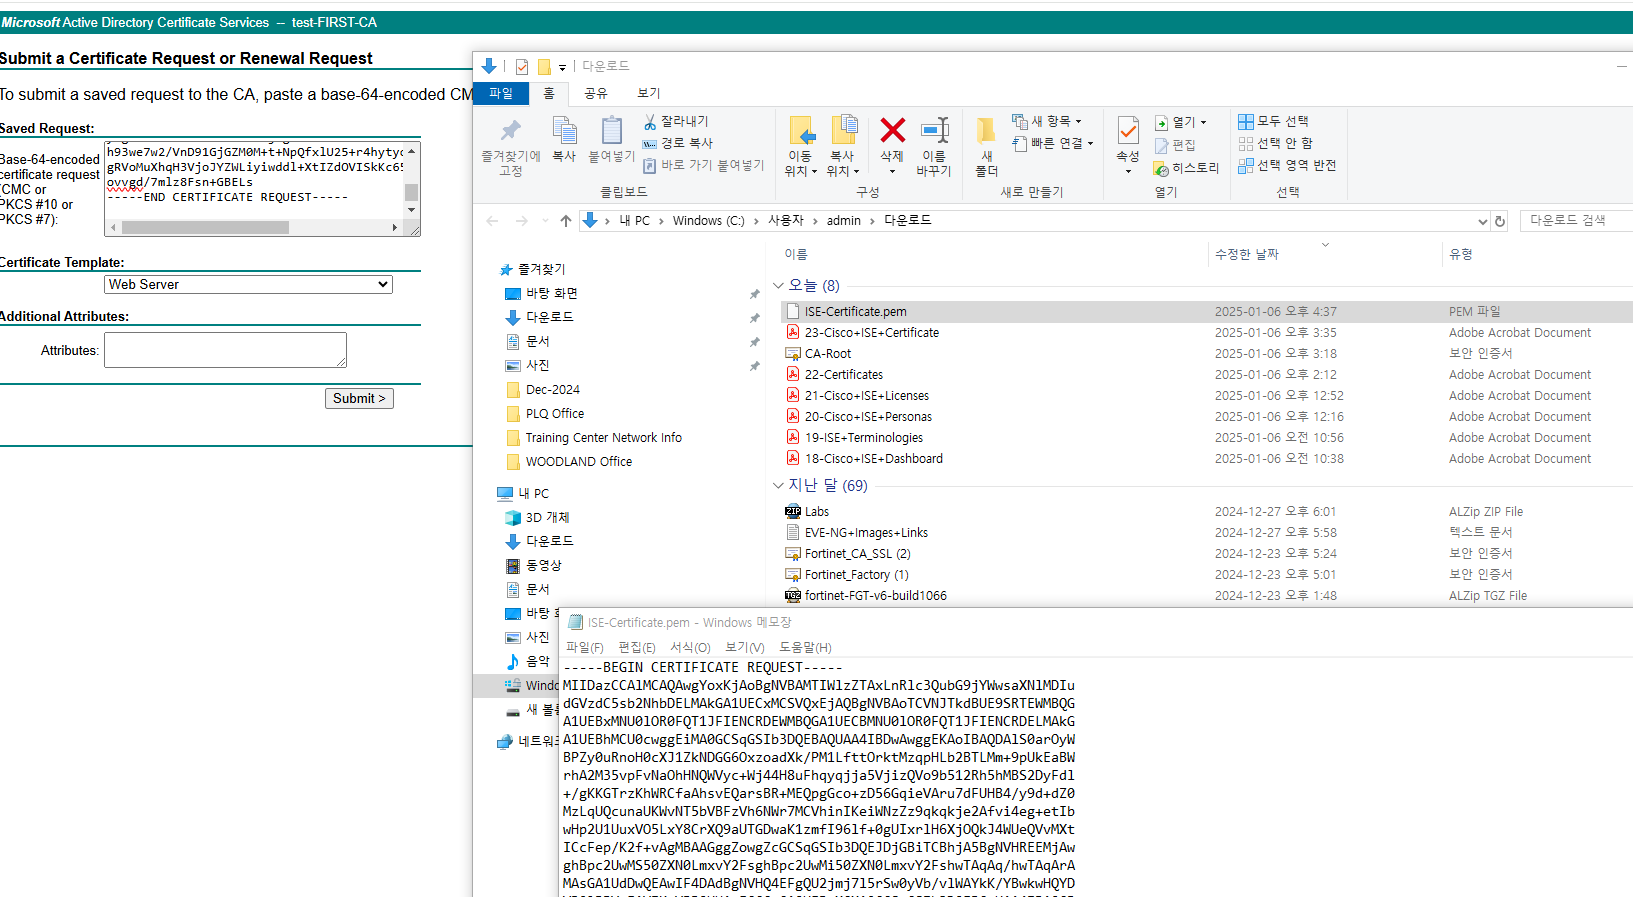The image size is (1633, 897).
Task: Switch to the View ribbon tab
Action: point(649,93)
